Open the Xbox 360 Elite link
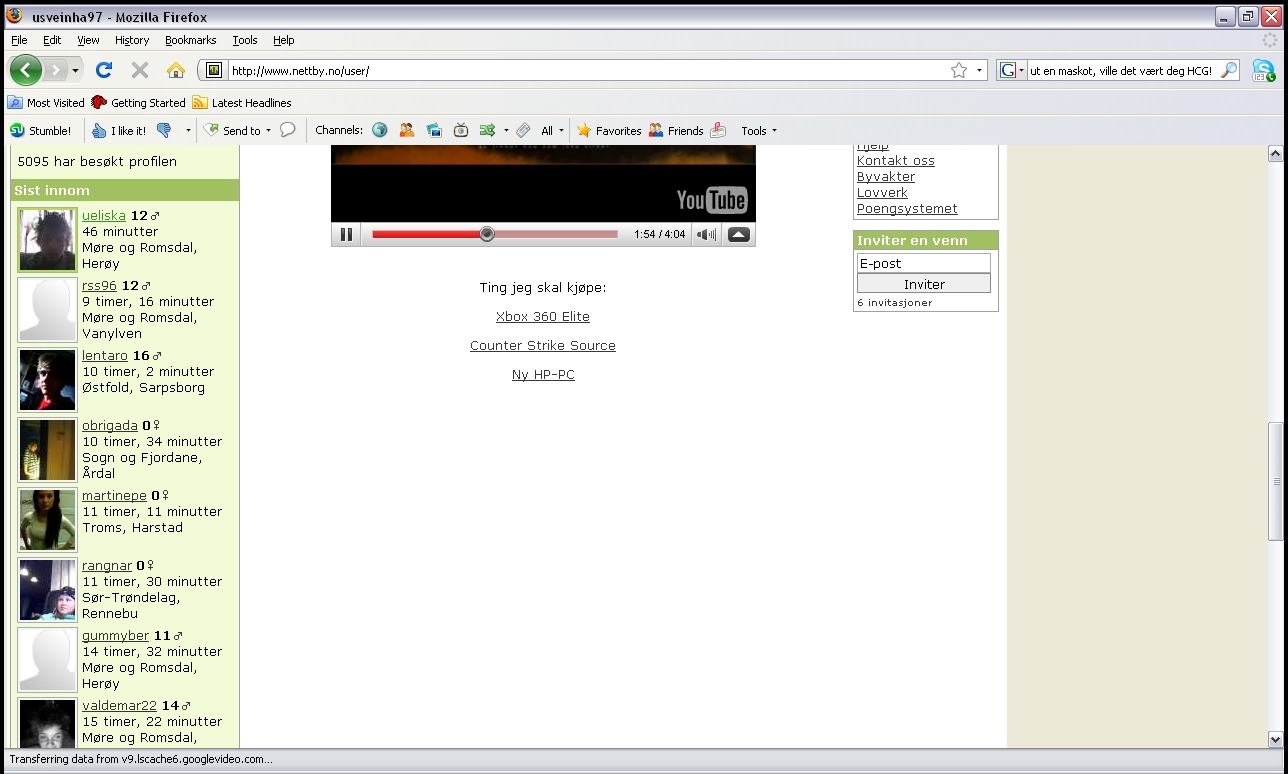Image resolution: width=1288 pixels, height=774 pixels. click(x=543, y=316)
